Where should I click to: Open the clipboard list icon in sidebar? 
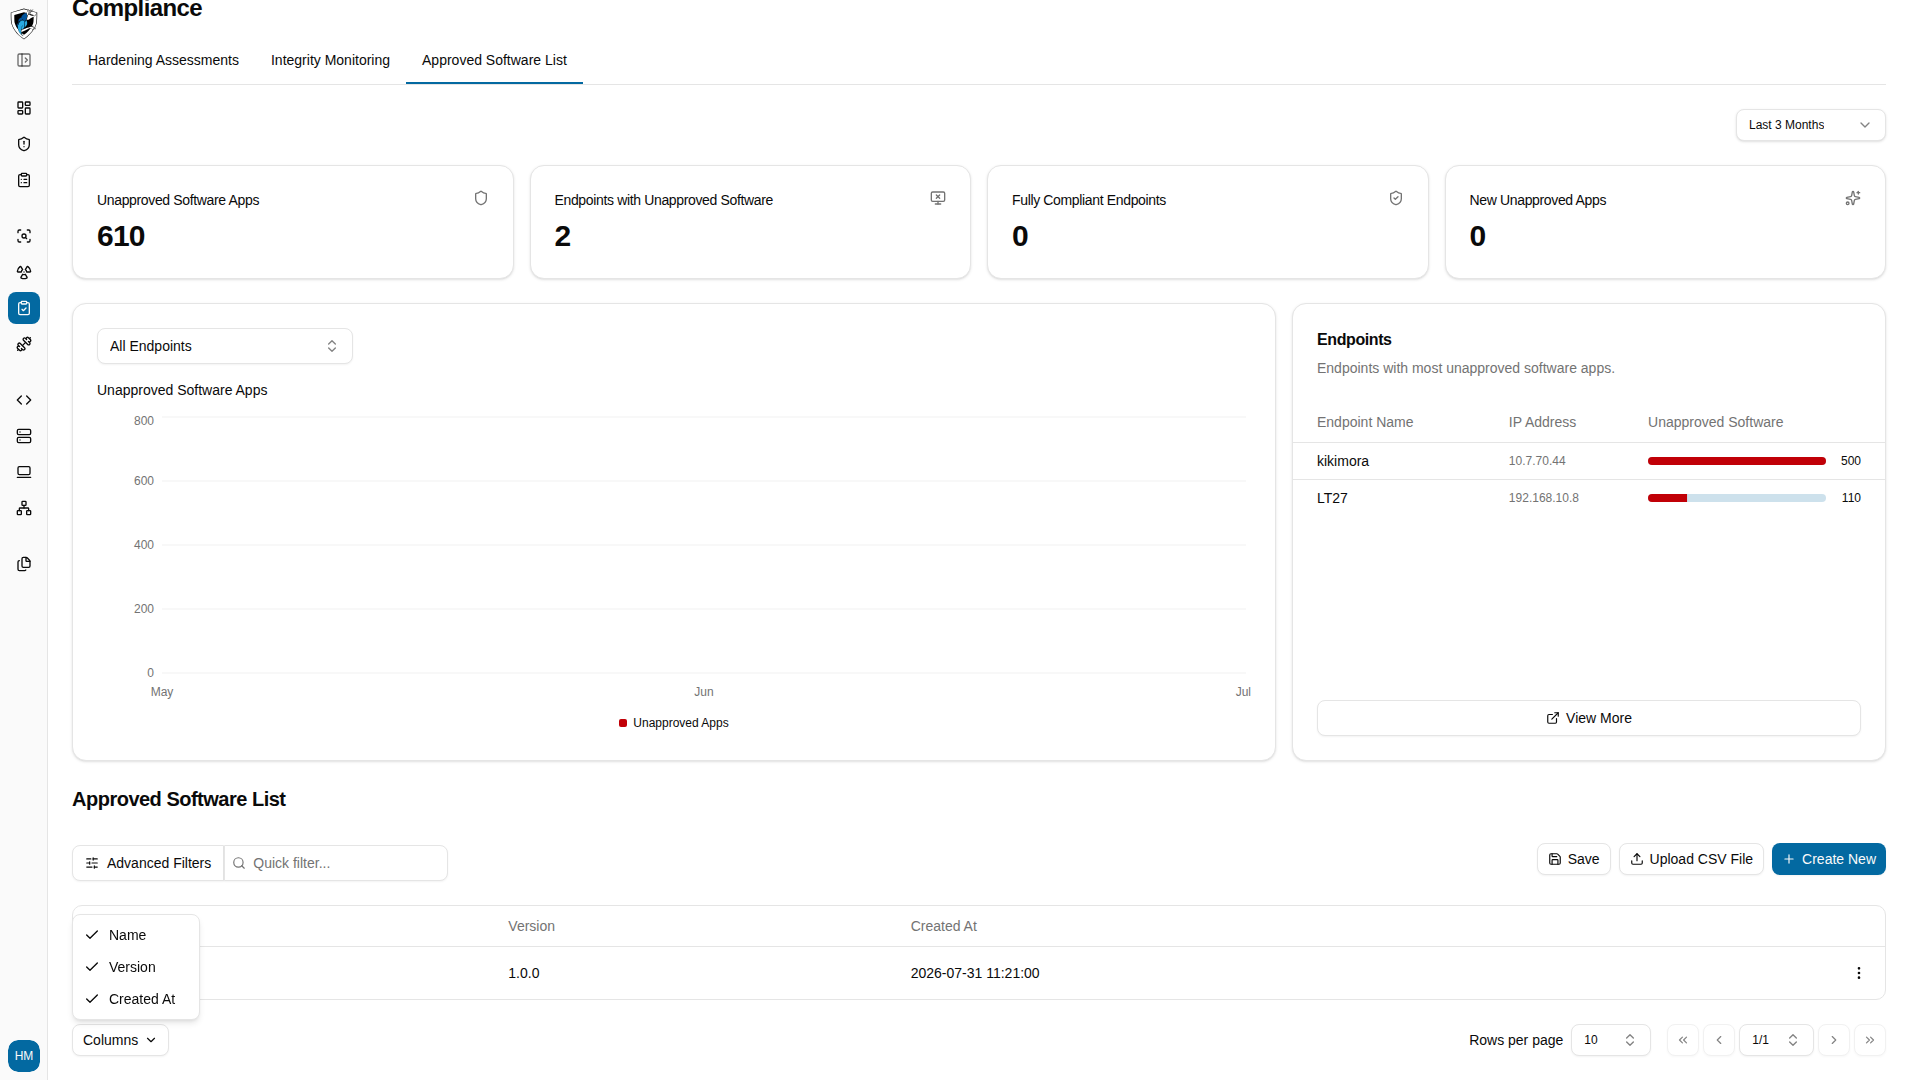tap(24, 180)
